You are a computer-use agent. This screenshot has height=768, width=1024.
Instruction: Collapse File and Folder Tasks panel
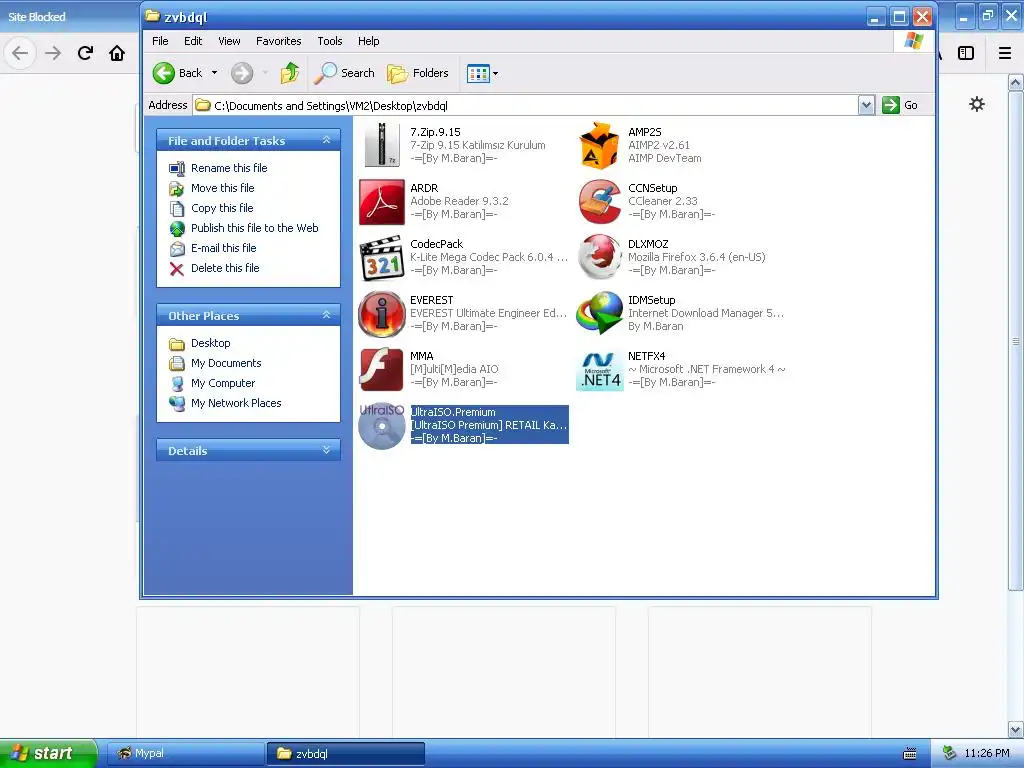pos(327,140)
